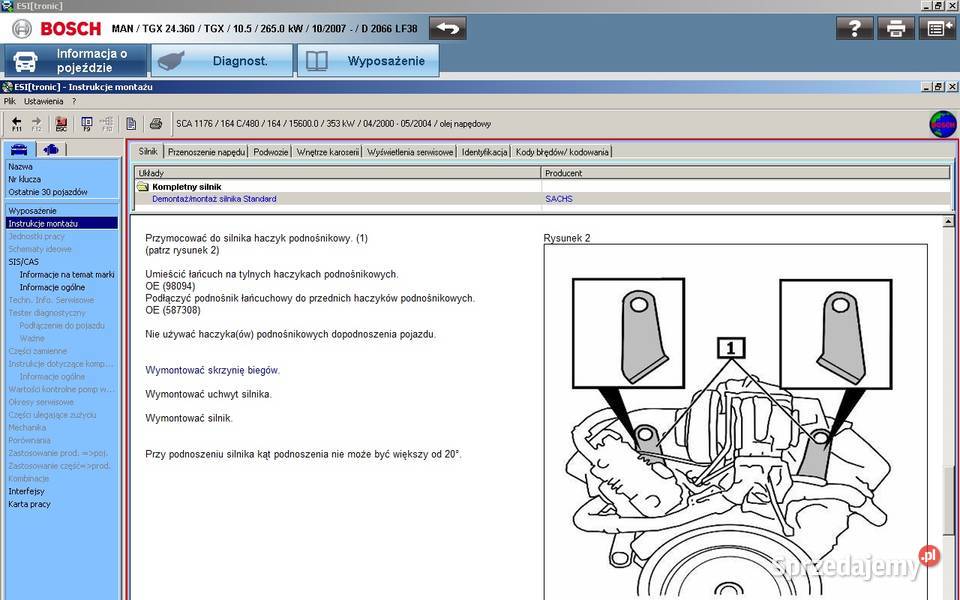The width and height of the screenshot is (960, 600).
Task: Select Instrukcje montażu in sidebar
Action: pos(61,223)
